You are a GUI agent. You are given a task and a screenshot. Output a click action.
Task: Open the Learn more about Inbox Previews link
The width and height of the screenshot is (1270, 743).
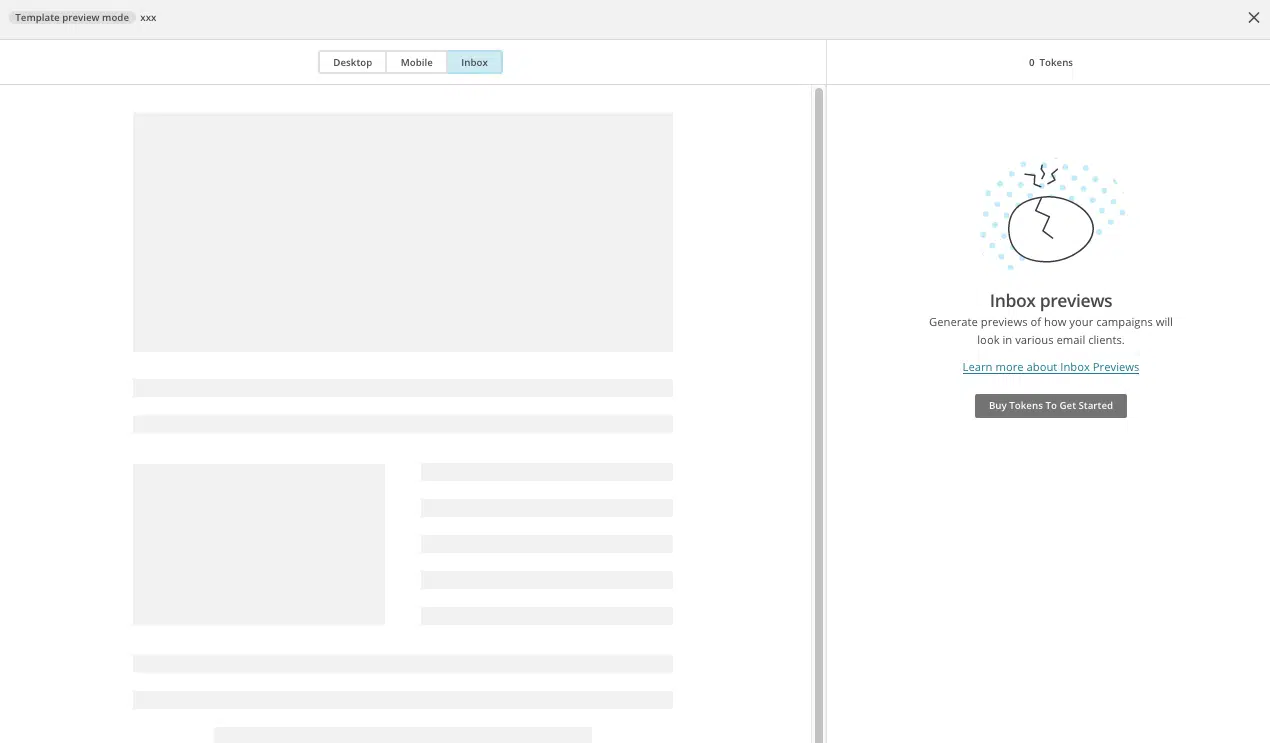pyautogui.click(x=1050, y=367)
